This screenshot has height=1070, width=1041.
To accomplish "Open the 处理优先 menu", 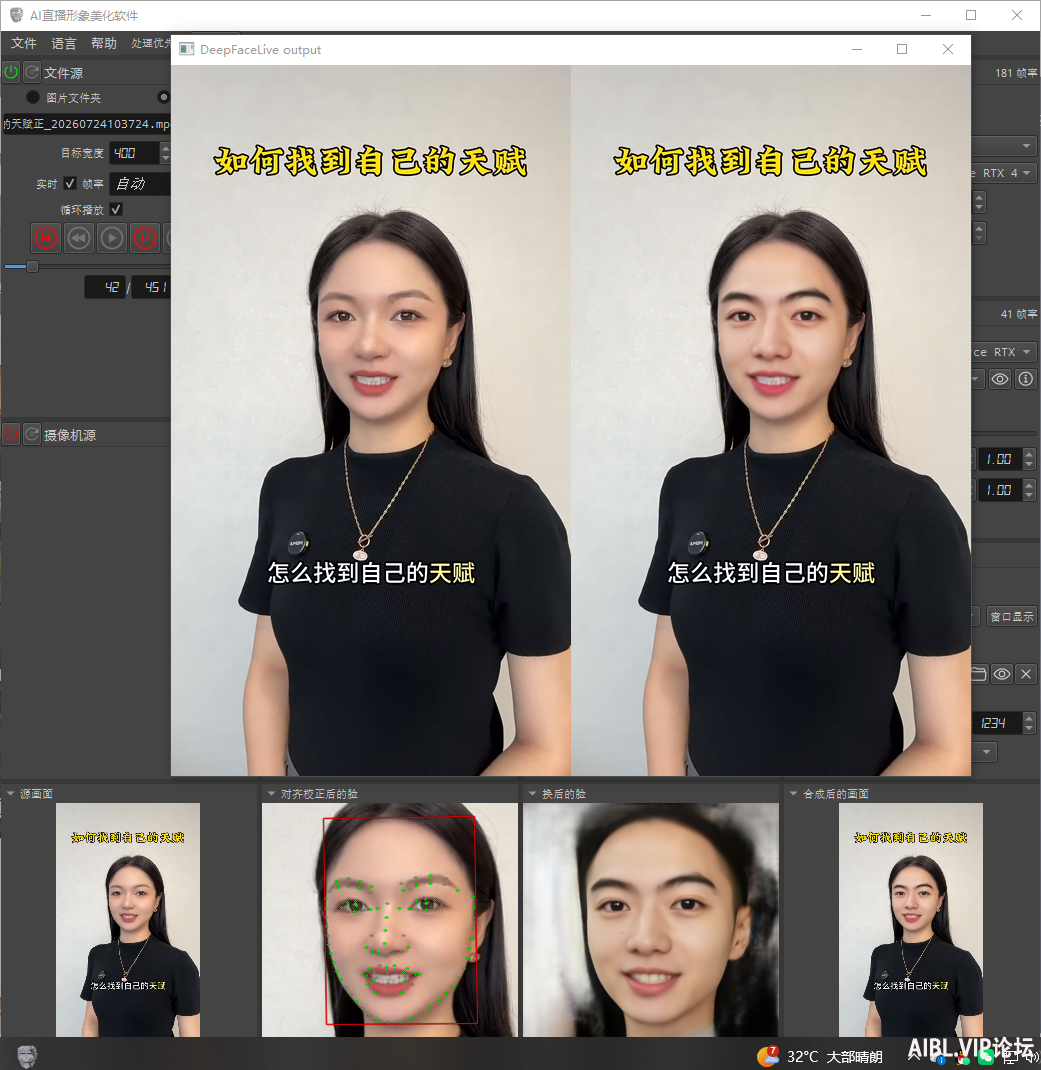I will 150,44.
